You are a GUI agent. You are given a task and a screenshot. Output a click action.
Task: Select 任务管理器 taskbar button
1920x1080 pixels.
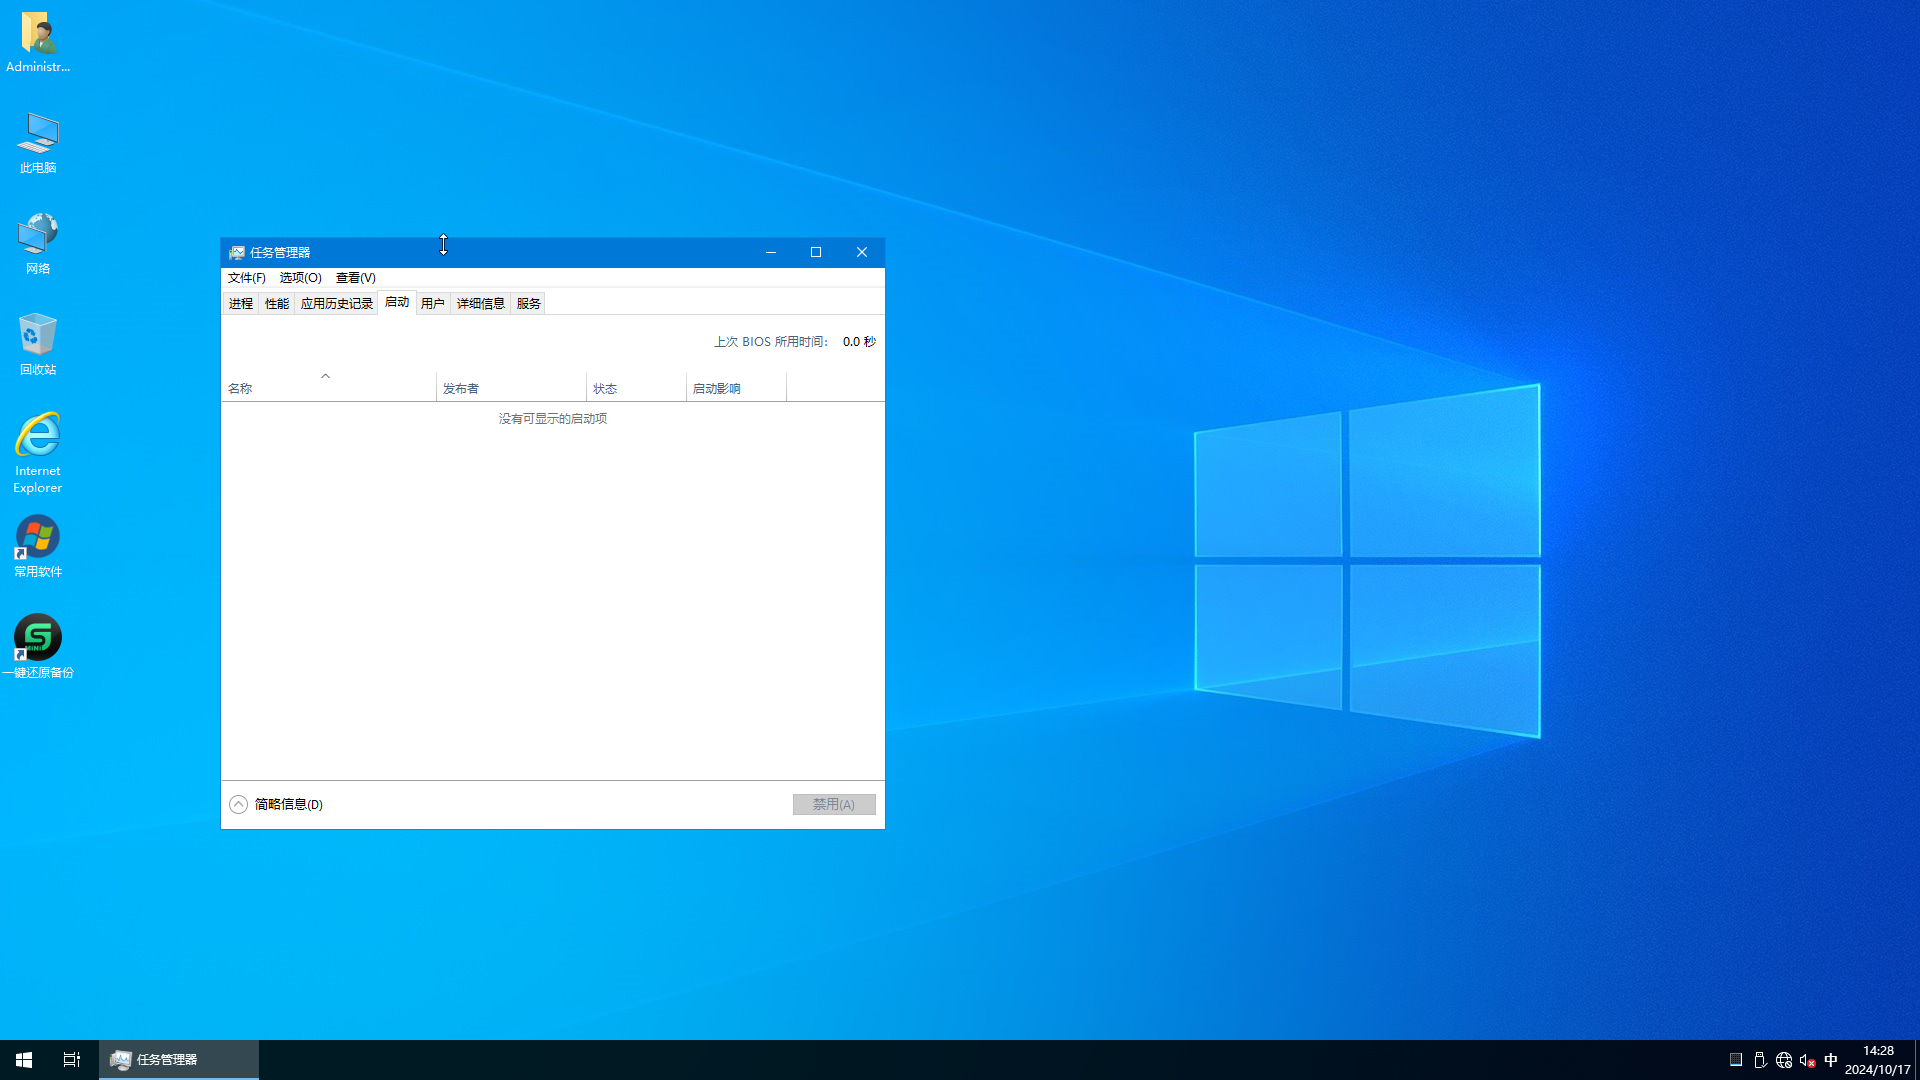point(179,1060)
